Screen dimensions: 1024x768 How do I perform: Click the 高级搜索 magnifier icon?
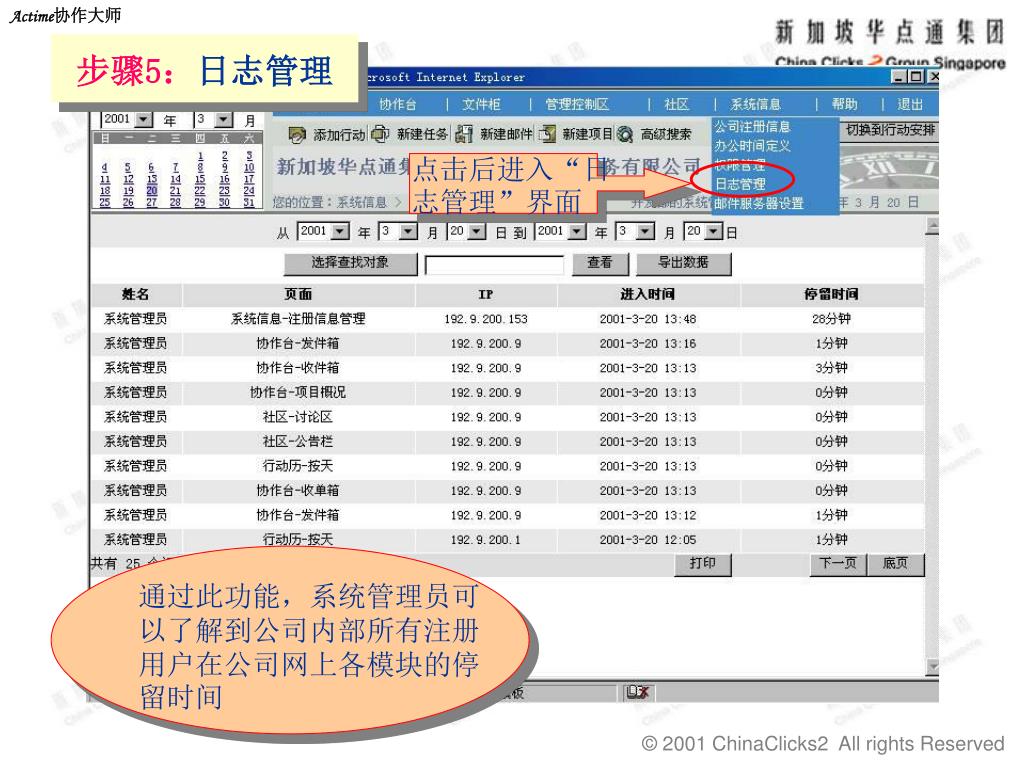tap(625, 135)
